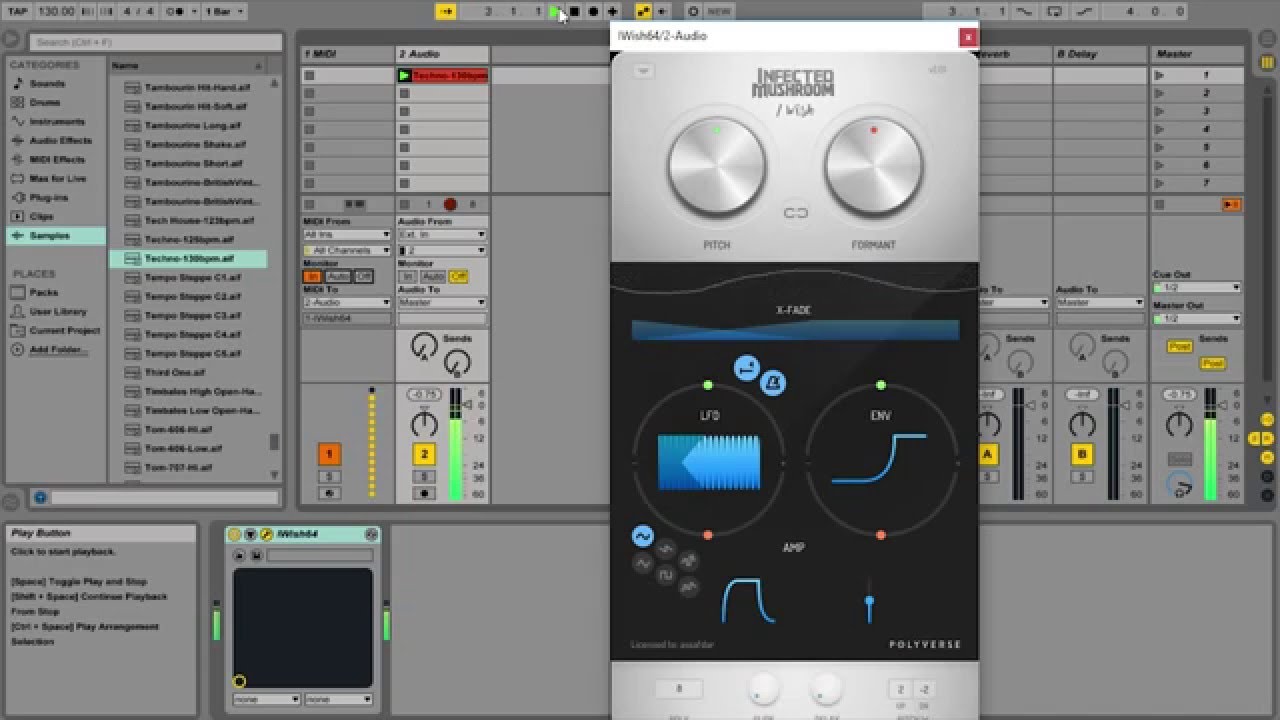Click the X-FADE bar in the Wish plugin
Screen dimensions: 1280x720
(x=795, y=330)
